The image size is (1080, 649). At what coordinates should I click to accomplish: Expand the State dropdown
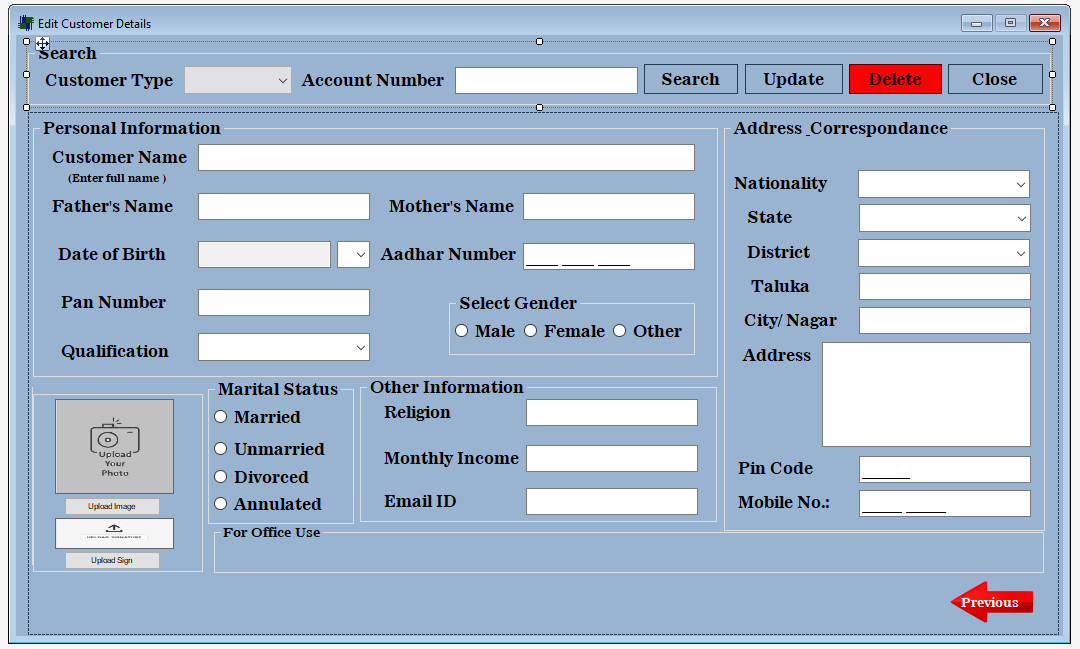click(944, 218)
